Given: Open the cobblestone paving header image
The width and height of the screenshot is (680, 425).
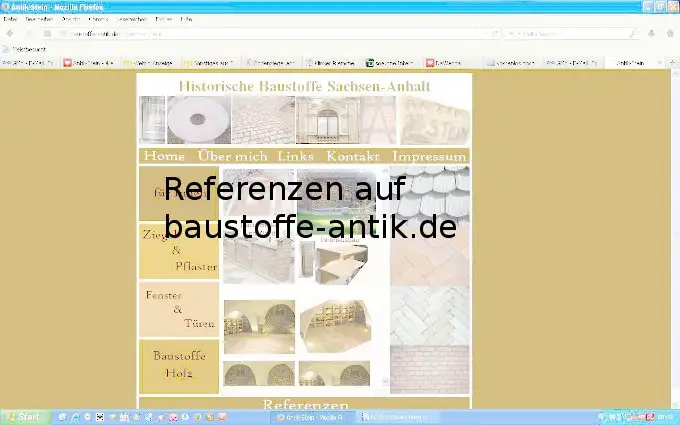Looking at the screenshot, I should (x=263, y=120).
